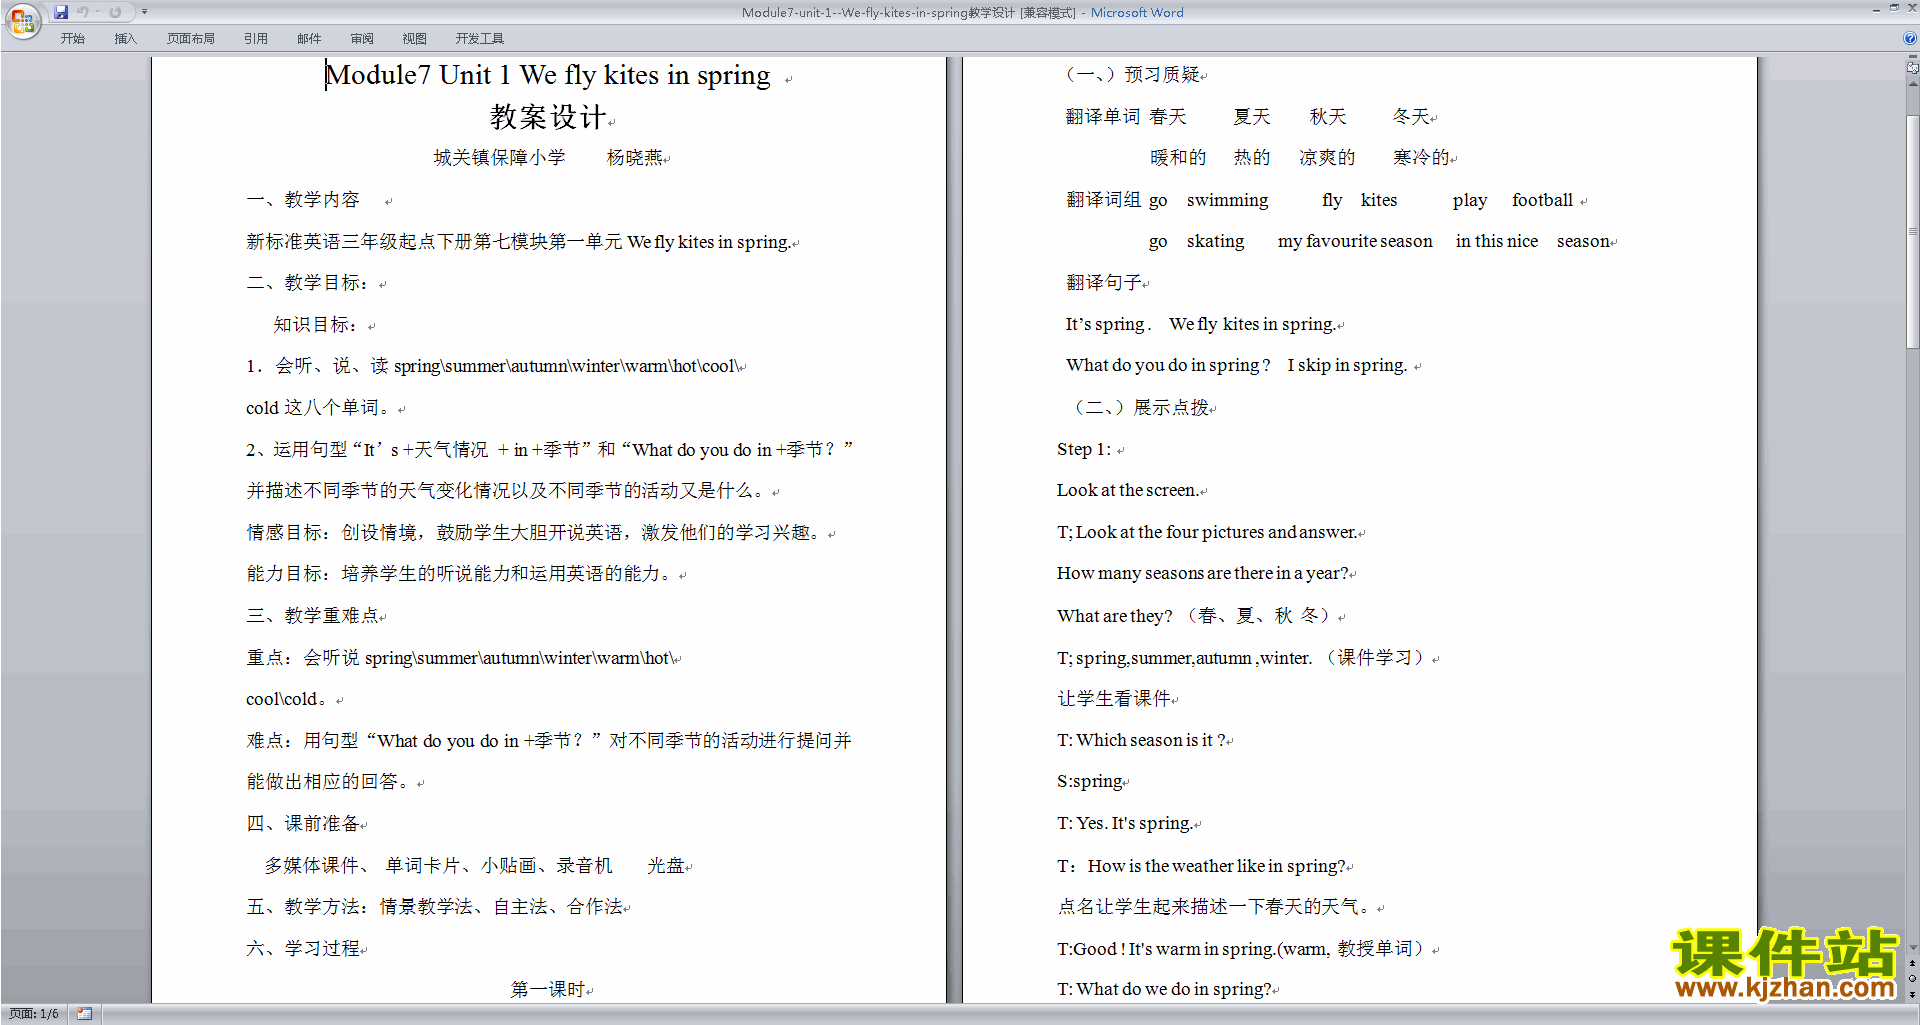Click the line 让学生看课件
The image size is (1920, 1025).
pos(1114,699)
